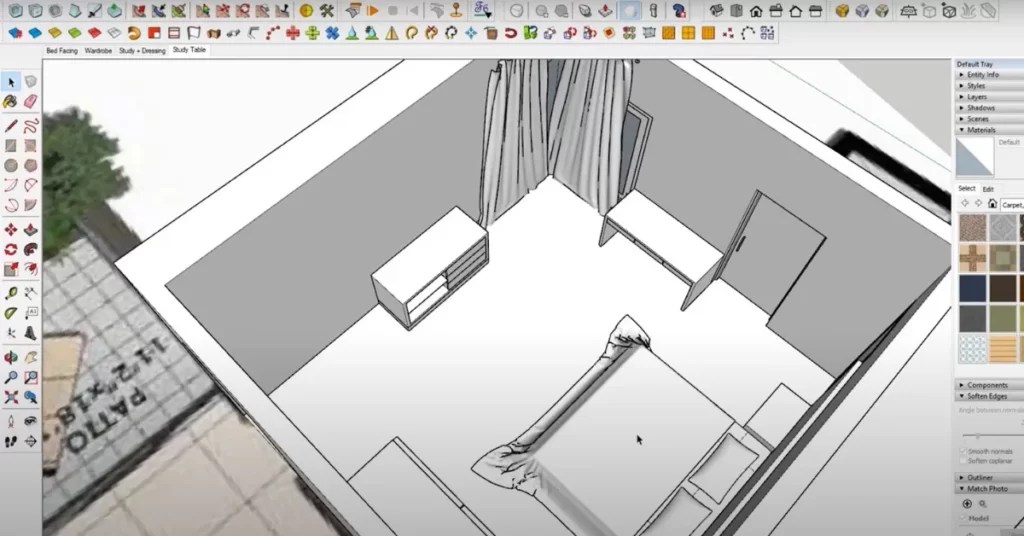
Task: Toggle the Model checkbox in Match Photo
Action: (963, 518)
